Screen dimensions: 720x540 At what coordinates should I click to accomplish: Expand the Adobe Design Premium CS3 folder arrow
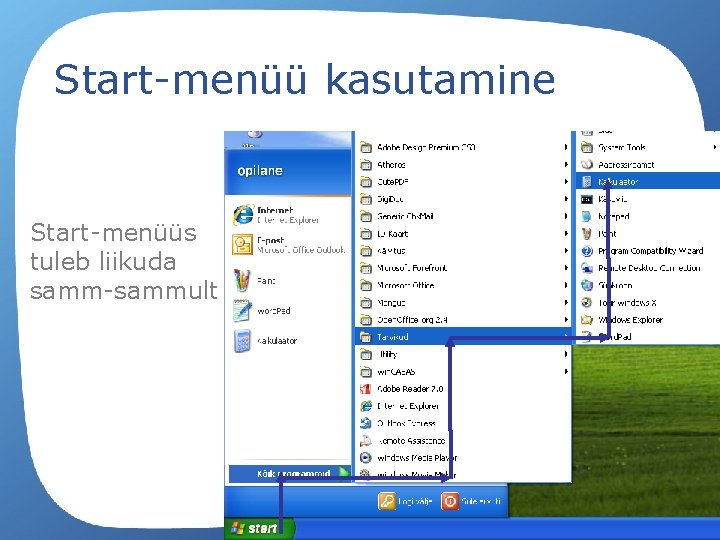click(566, 147)
